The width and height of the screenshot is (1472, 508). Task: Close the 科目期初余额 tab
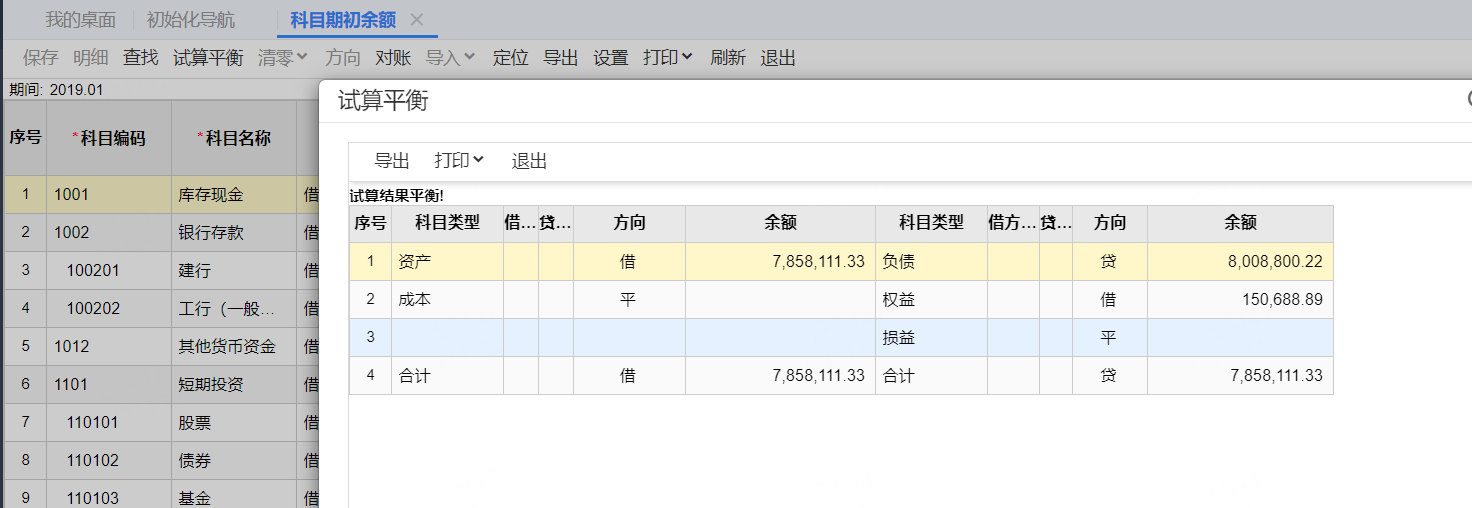(x=417, y=20)
